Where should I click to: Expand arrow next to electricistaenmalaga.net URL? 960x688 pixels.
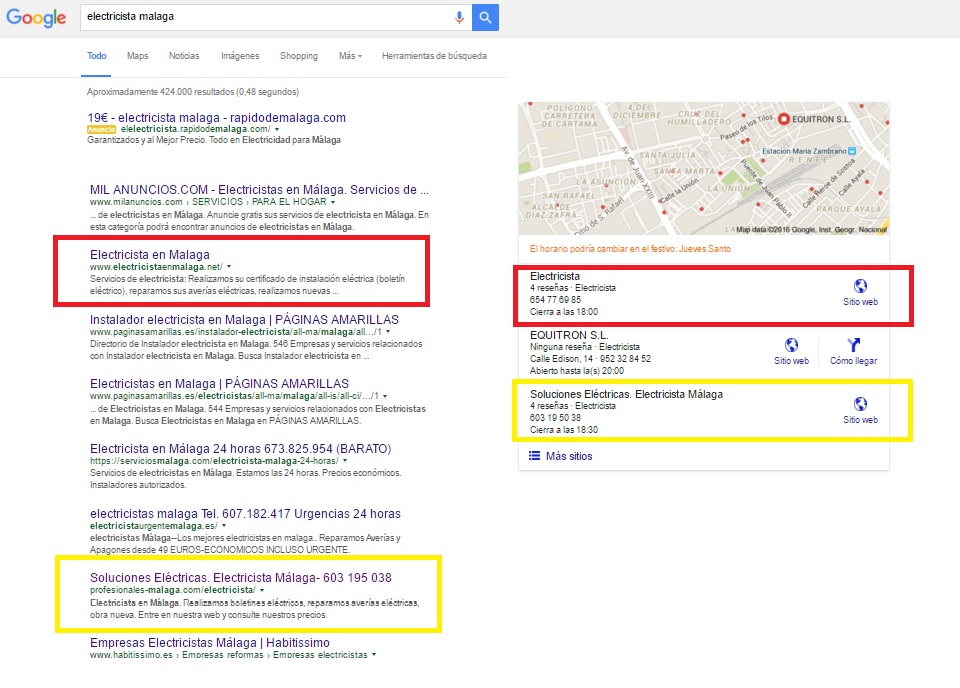pos(229,267)
